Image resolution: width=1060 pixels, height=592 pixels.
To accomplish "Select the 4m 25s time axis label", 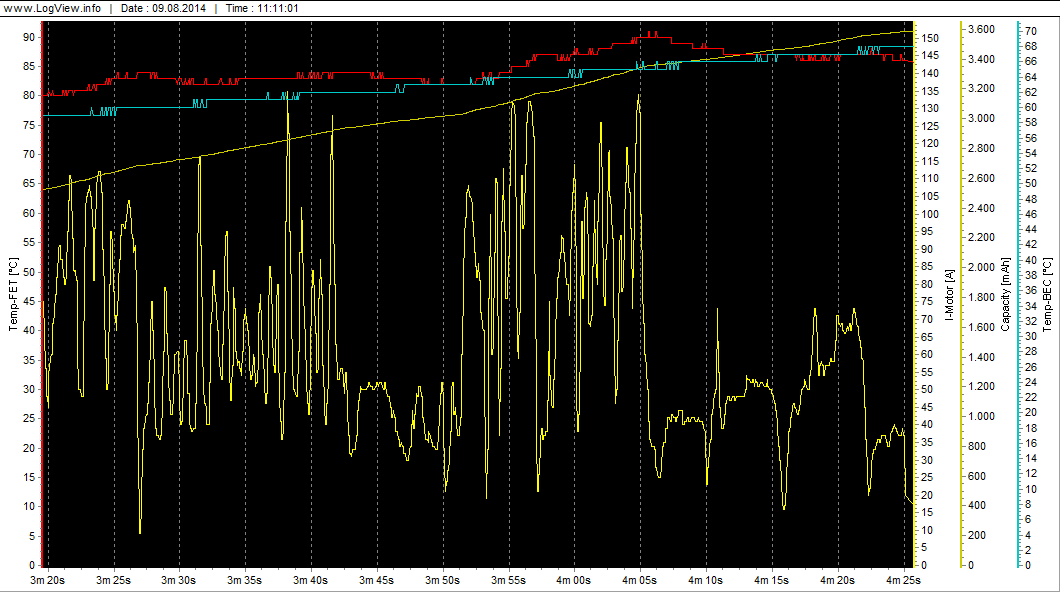I will 903,580.
